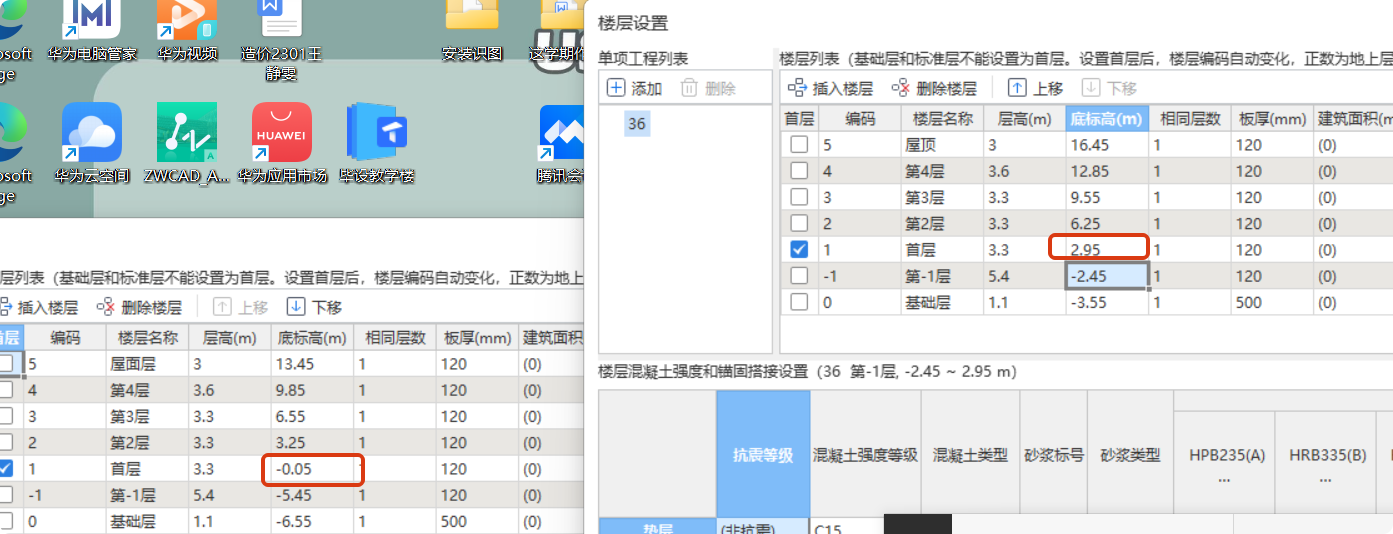Click the 垫层 row header

pos(657,526)
